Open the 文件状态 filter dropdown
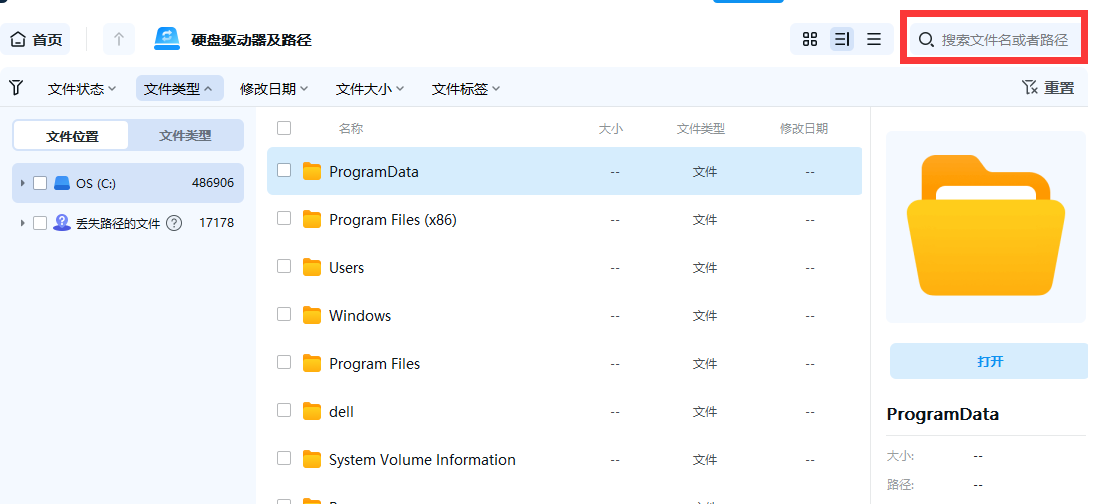This screenshot has width=1101, height=504. point(82,88)
